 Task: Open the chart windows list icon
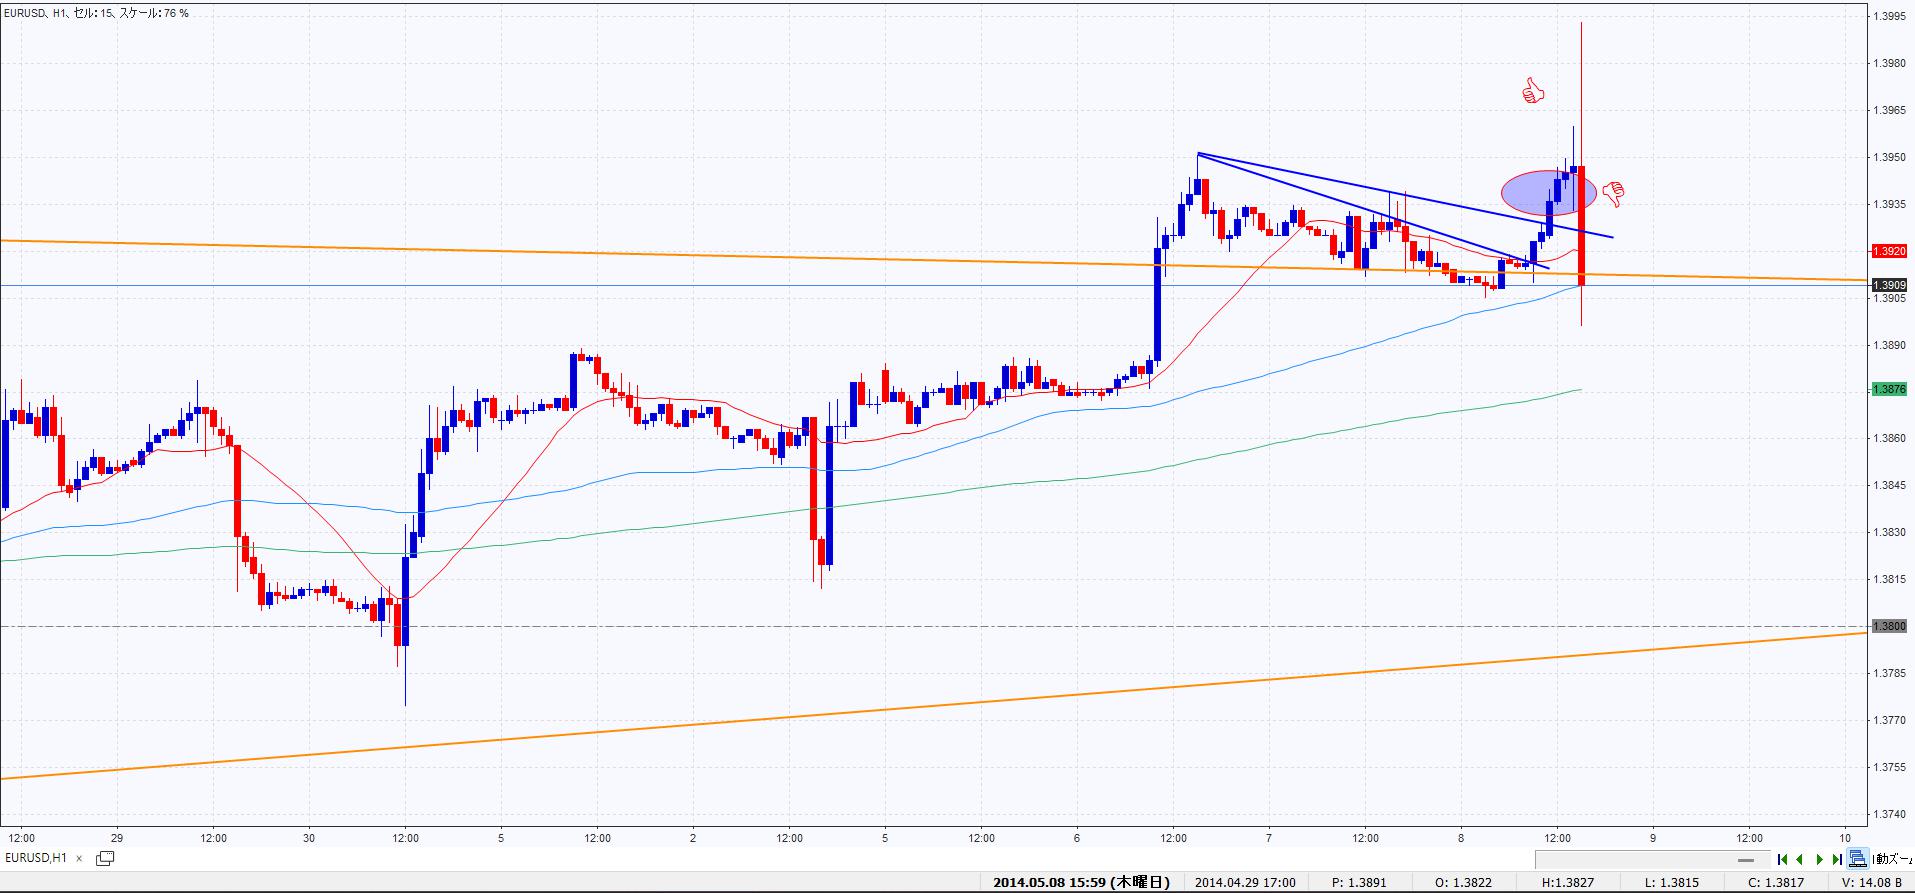tap(105, 858)
